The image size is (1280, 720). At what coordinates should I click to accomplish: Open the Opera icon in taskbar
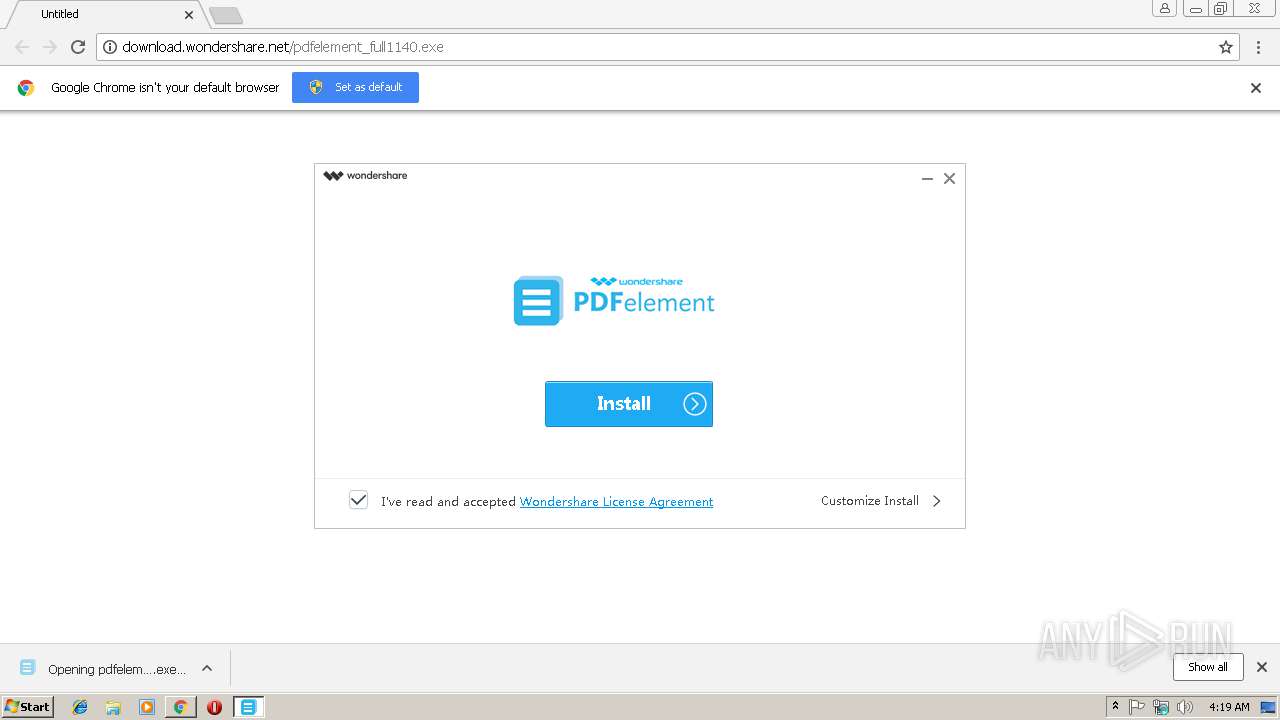pyautogui.click(x=214, y=707)
